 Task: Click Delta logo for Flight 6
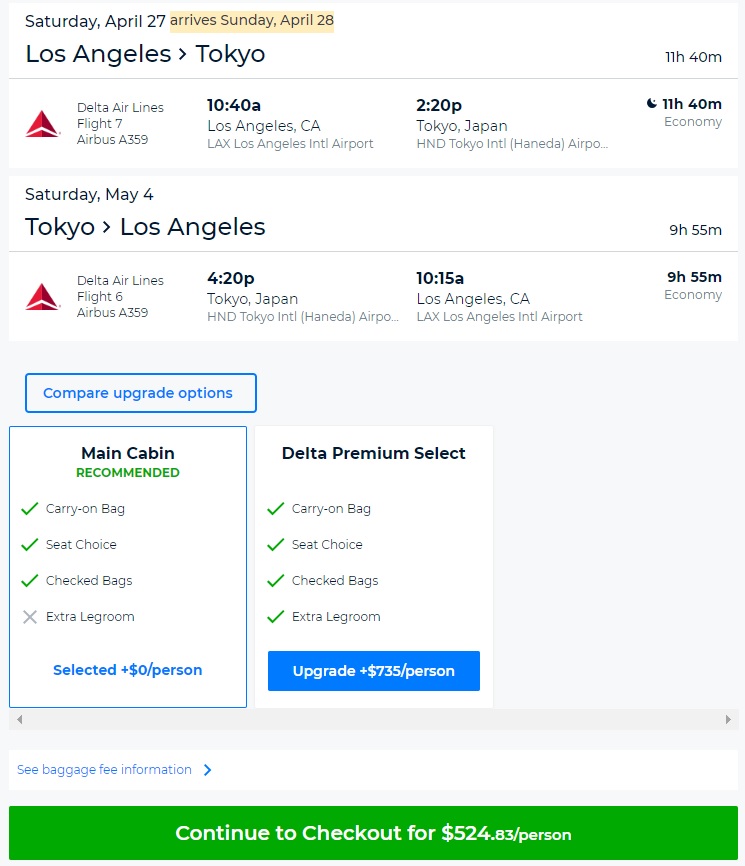pyautogui.click(x=42, y=297)
